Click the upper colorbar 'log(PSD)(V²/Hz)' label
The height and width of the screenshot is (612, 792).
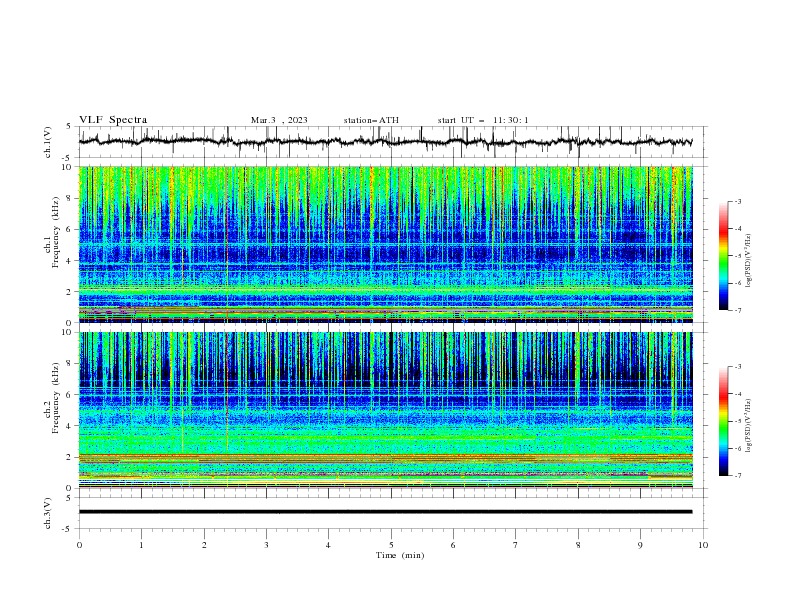(748, 261)
